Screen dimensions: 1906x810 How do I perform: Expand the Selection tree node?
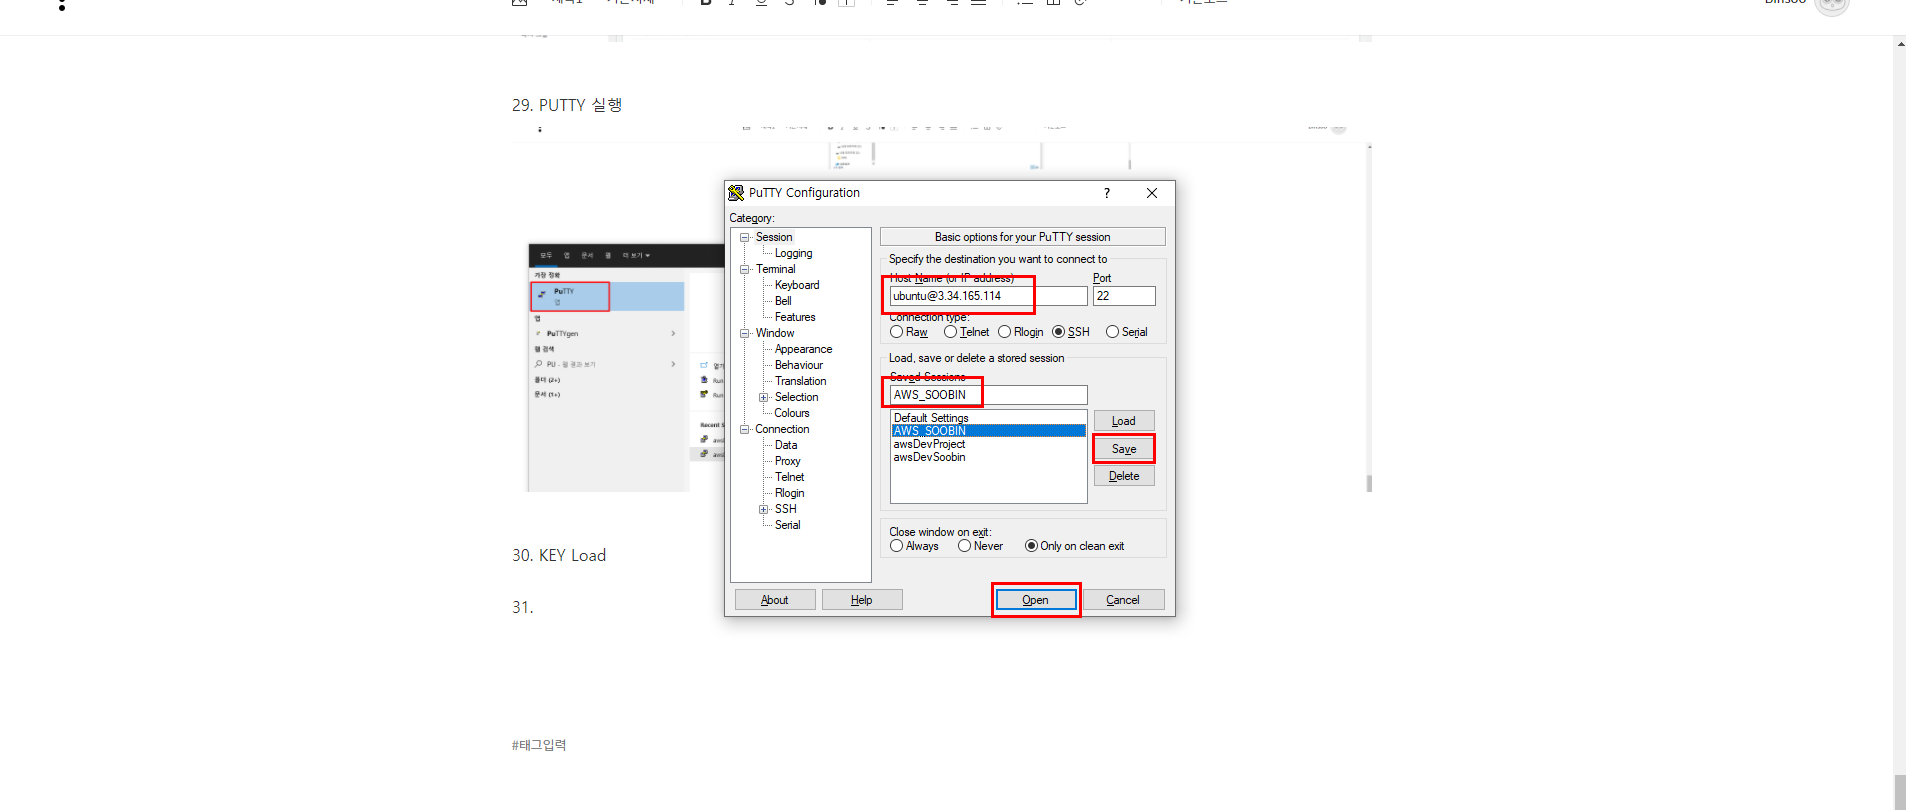(x=763, y=397)
